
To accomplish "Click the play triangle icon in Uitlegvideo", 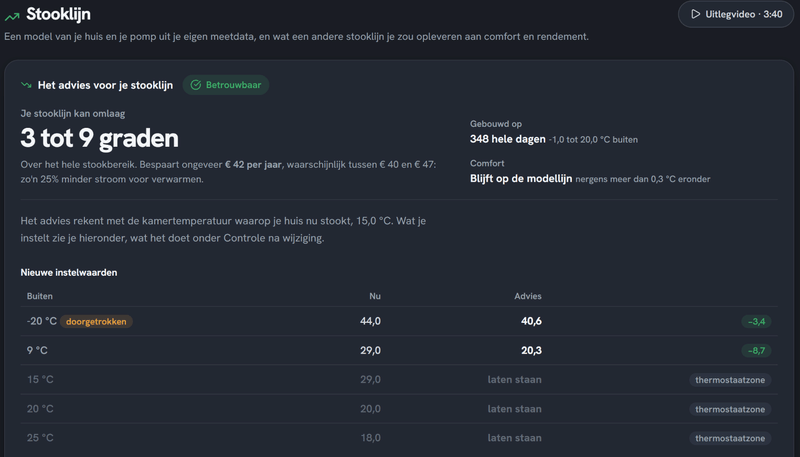I will point(695,14).
